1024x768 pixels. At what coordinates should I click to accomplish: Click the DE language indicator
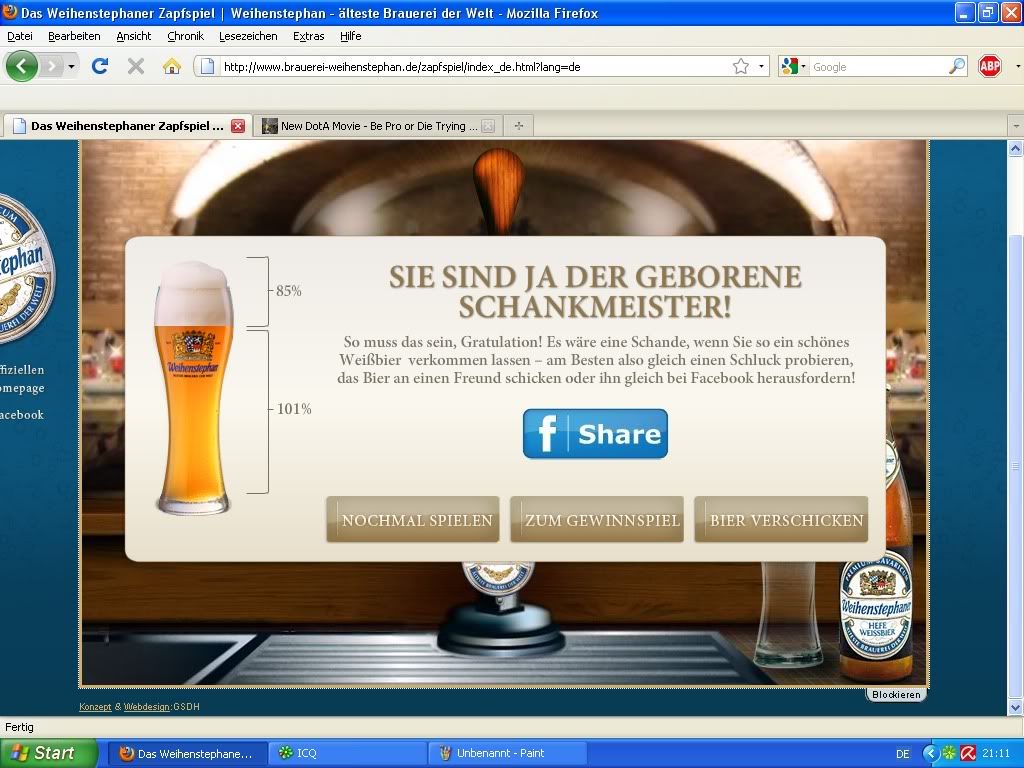(x=903, y=754)
